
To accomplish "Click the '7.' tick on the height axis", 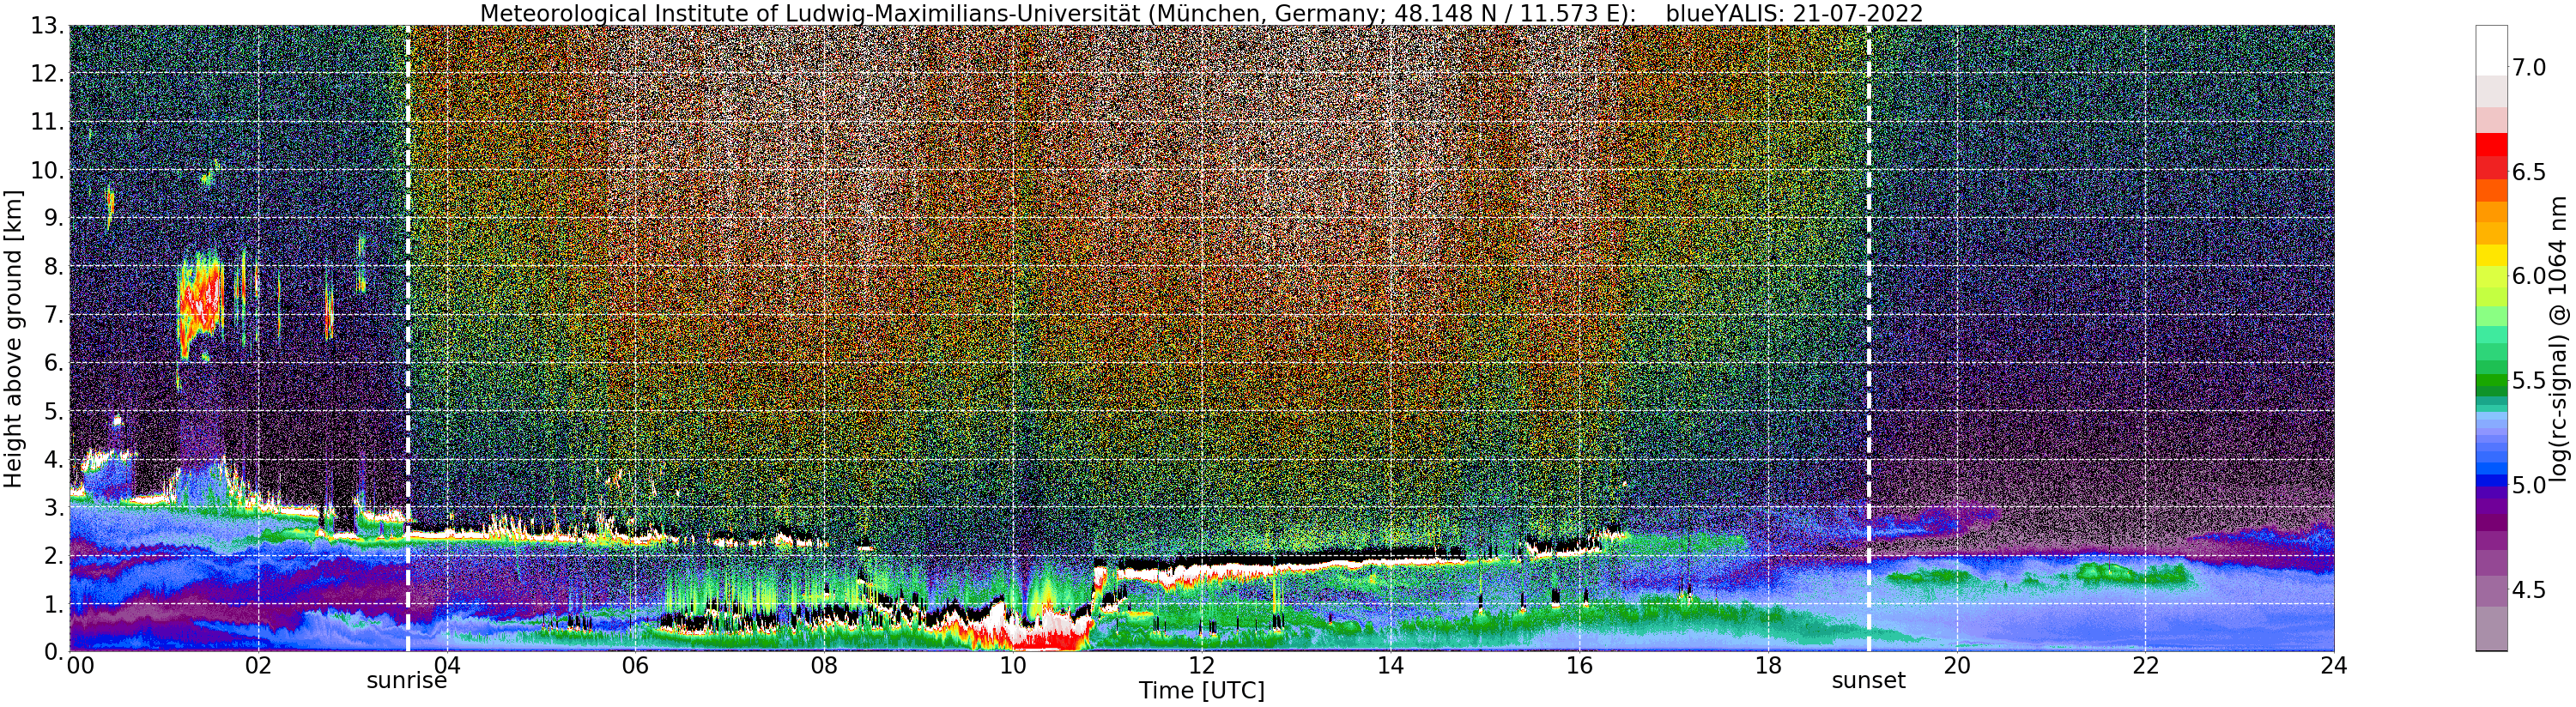I will tap(54, 315).
